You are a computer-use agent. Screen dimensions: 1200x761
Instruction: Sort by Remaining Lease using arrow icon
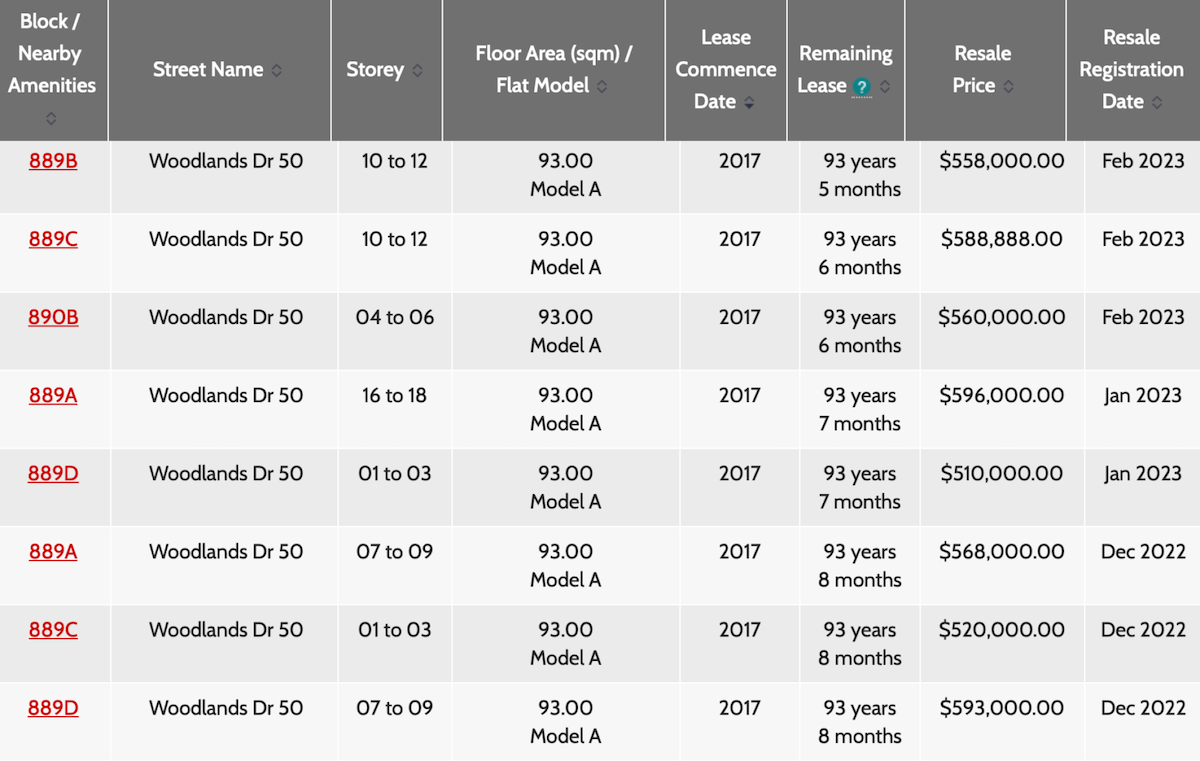coord(885,86)
